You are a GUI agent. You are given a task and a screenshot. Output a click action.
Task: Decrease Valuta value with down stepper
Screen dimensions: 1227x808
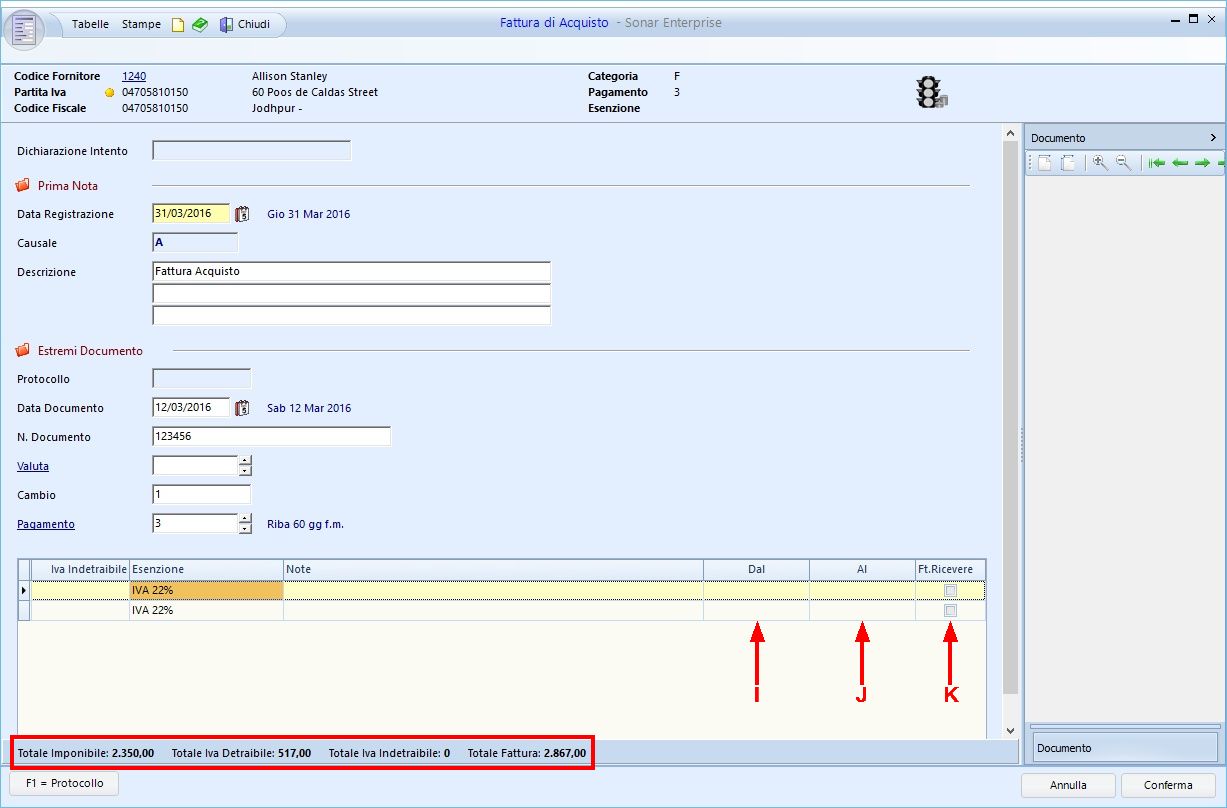245,471
